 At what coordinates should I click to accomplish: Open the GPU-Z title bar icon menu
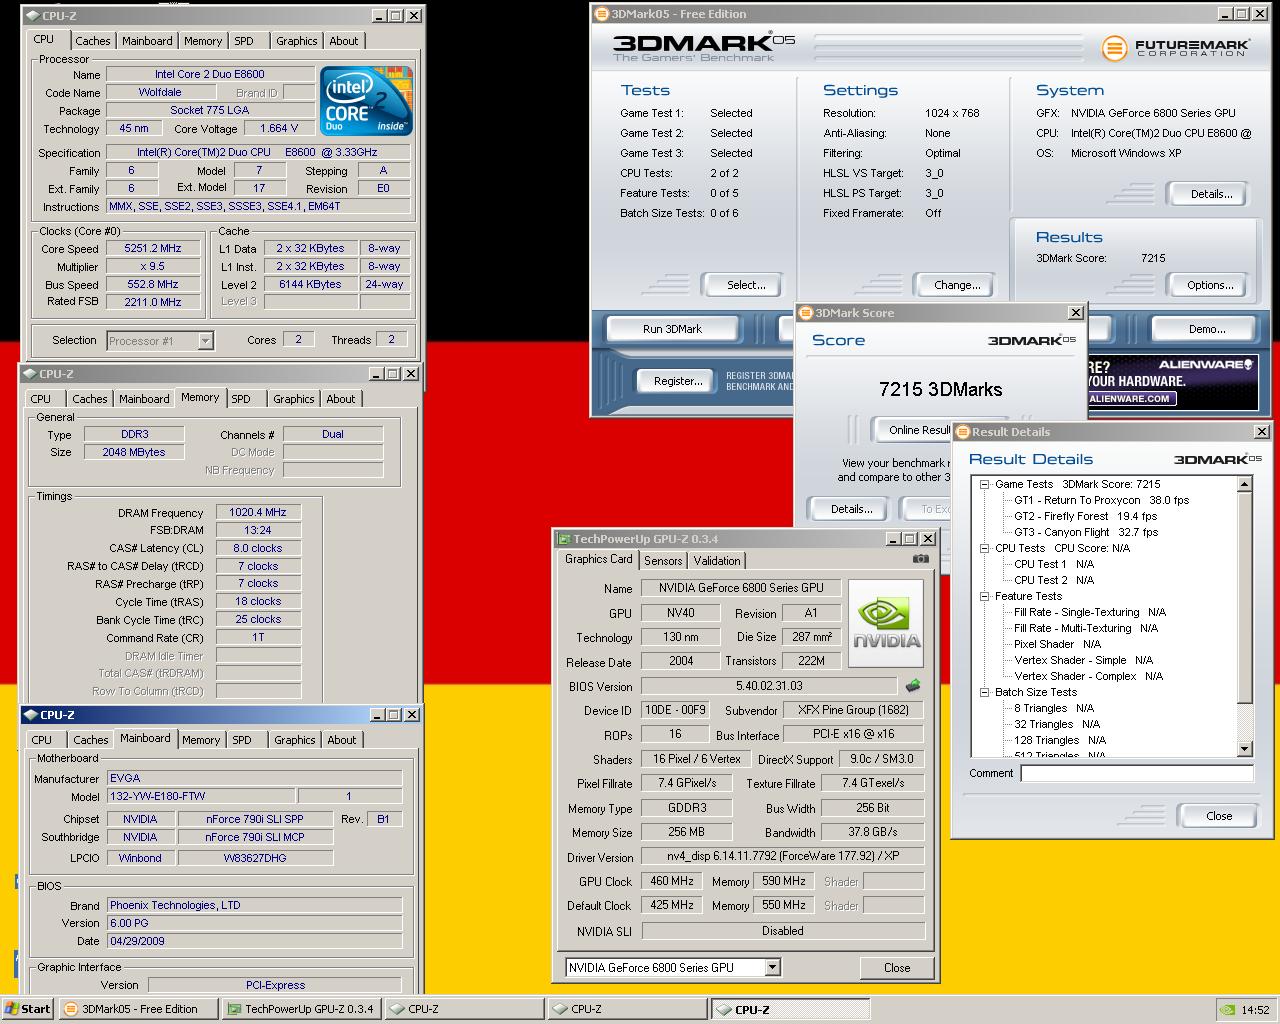[563, 539]
